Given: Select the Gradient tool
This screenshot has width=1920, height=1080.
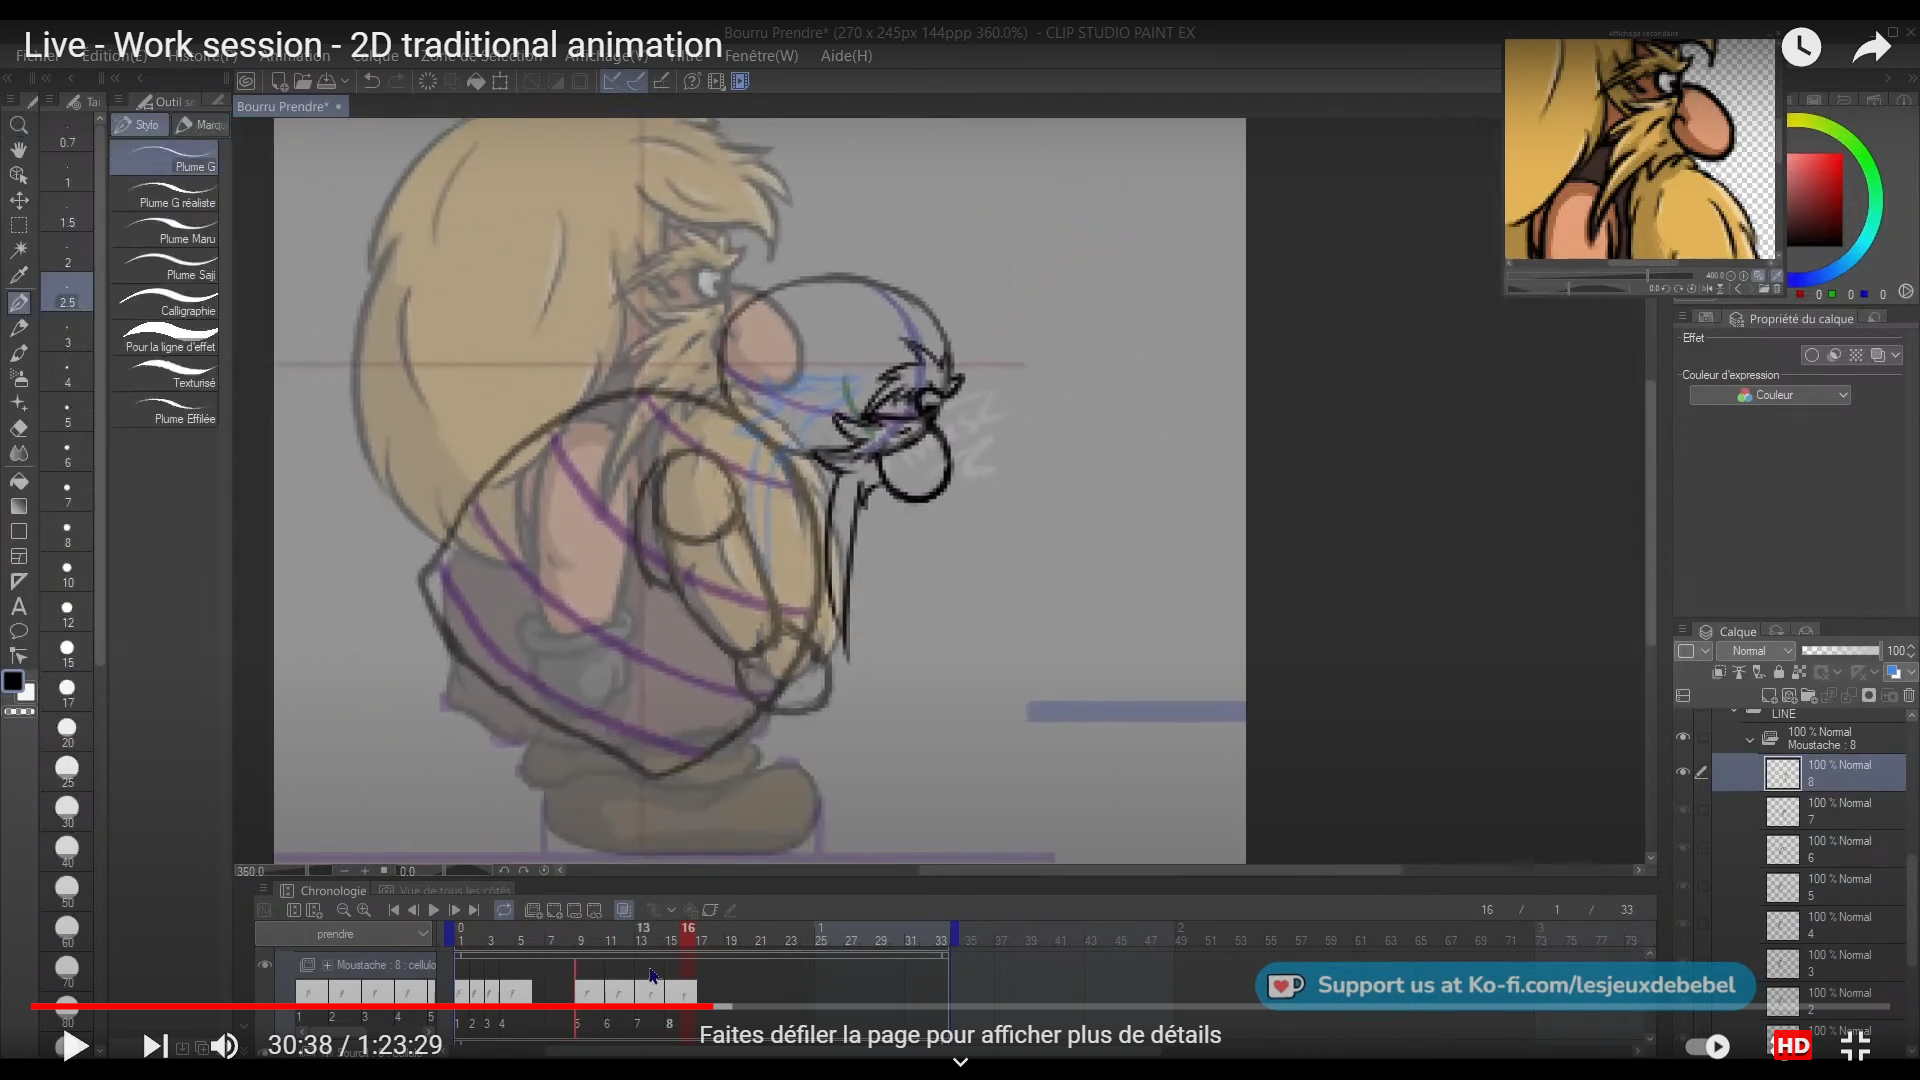Looking at the screenshot, I should click(18, 506).
